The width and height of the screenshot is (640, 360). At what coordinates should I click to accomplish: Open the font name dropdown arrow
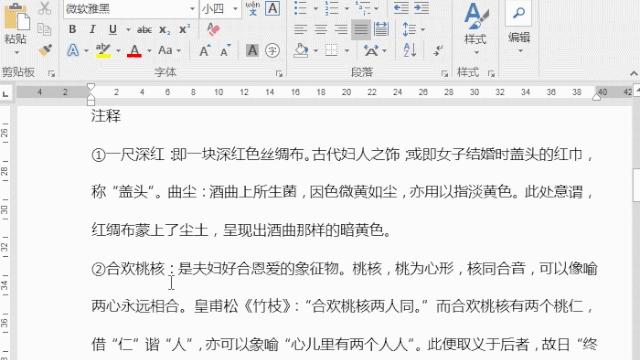coord(192,9)
